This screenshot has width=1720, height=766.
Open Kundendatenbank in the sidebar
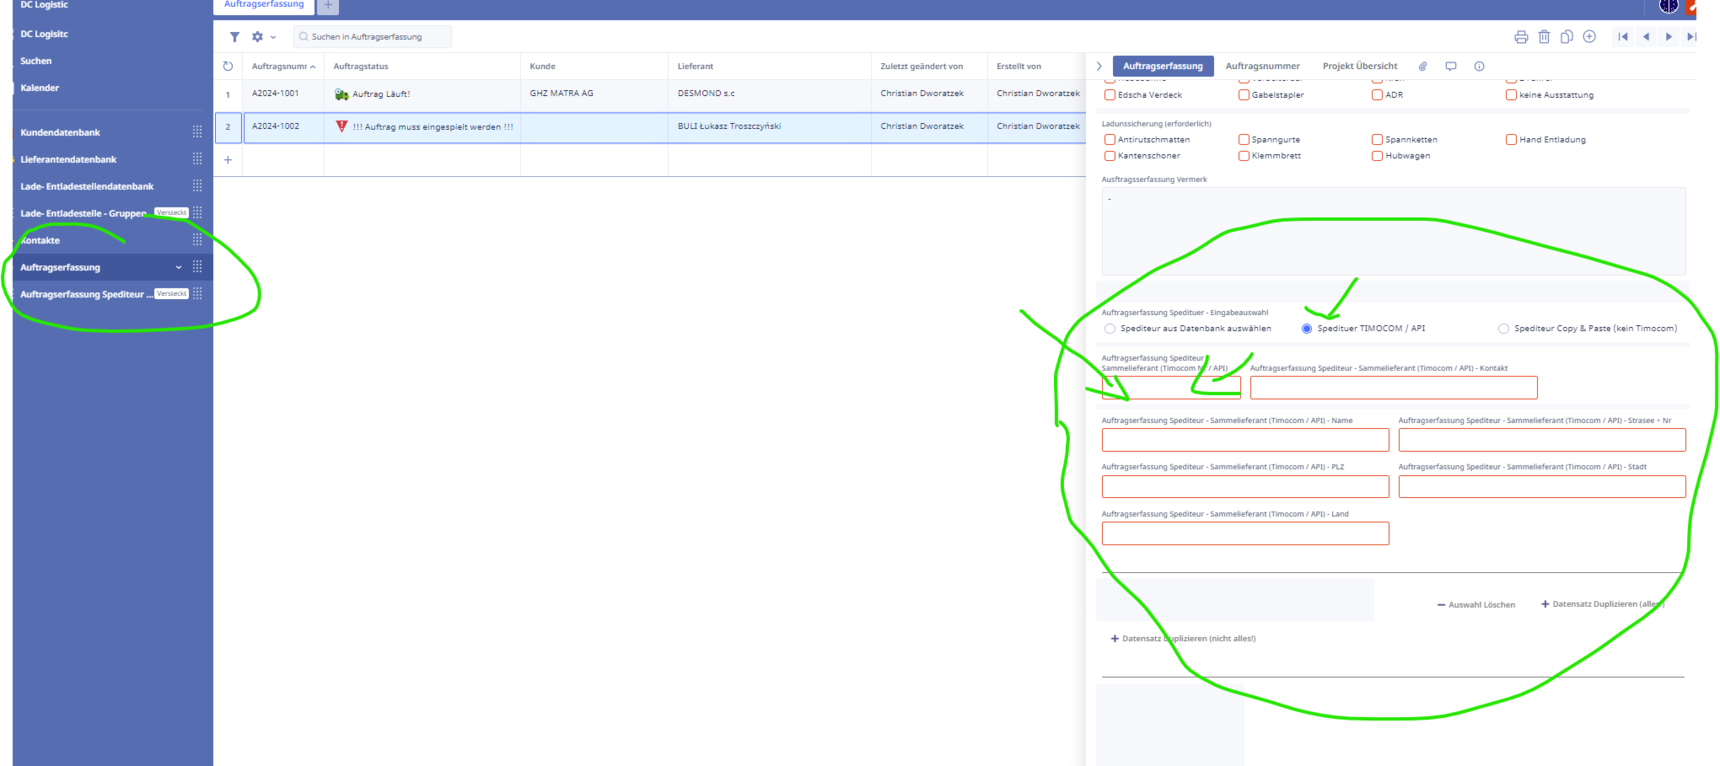[60, 132]
